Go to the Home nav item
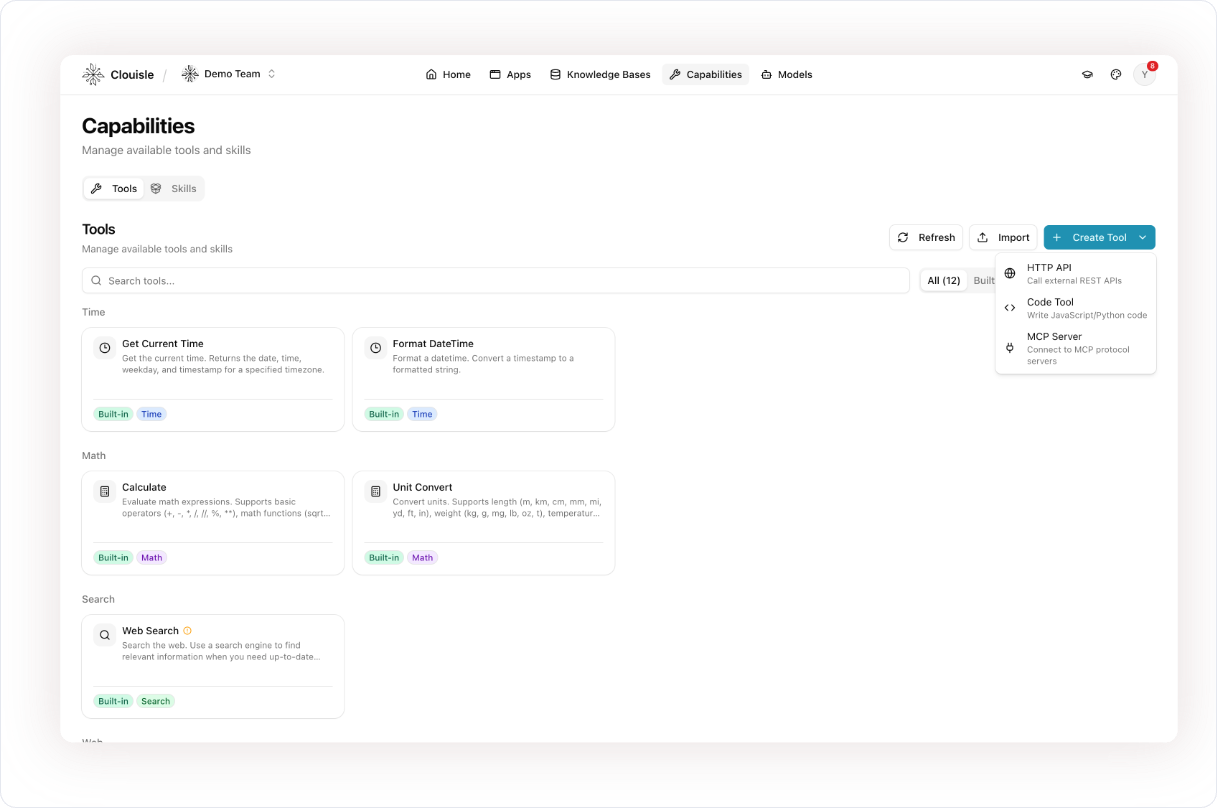1217x808 pixels. tap(448, 74)
